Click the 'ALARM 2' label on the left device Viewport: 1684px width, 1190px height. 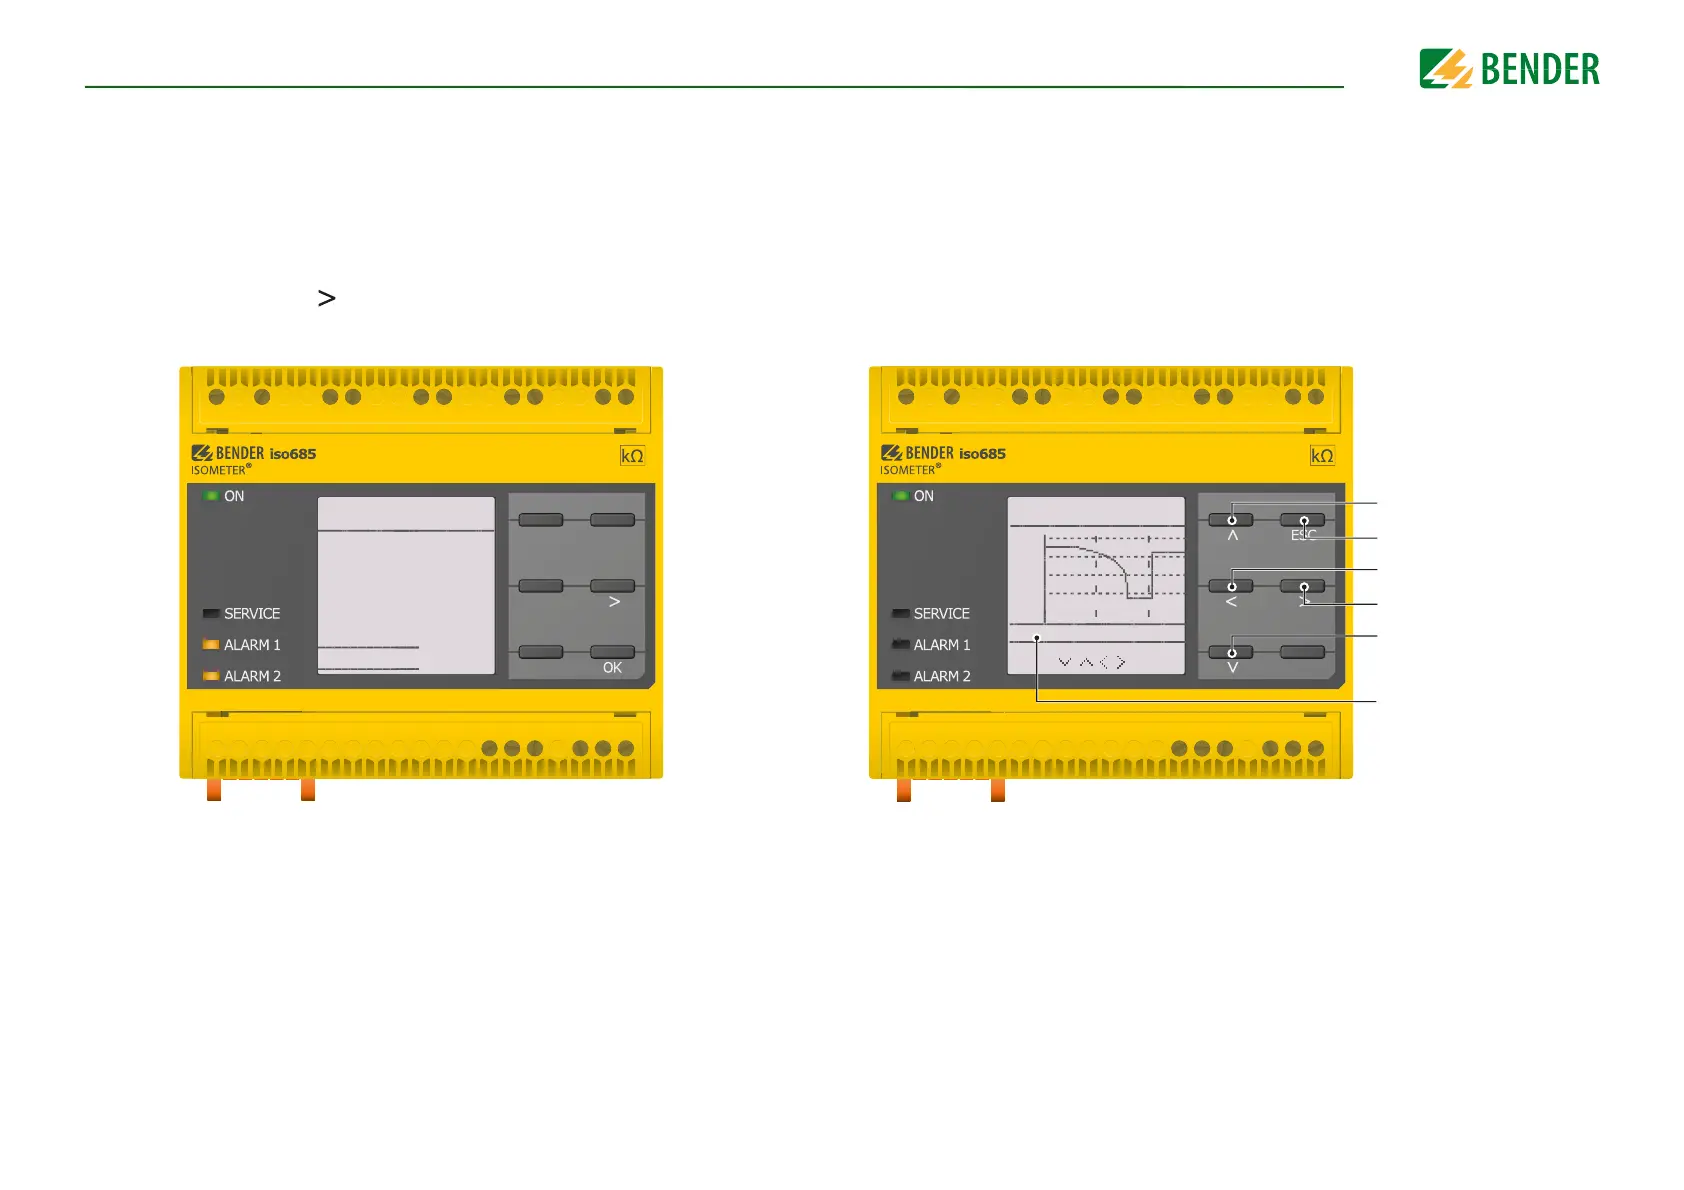click(252, 676)
